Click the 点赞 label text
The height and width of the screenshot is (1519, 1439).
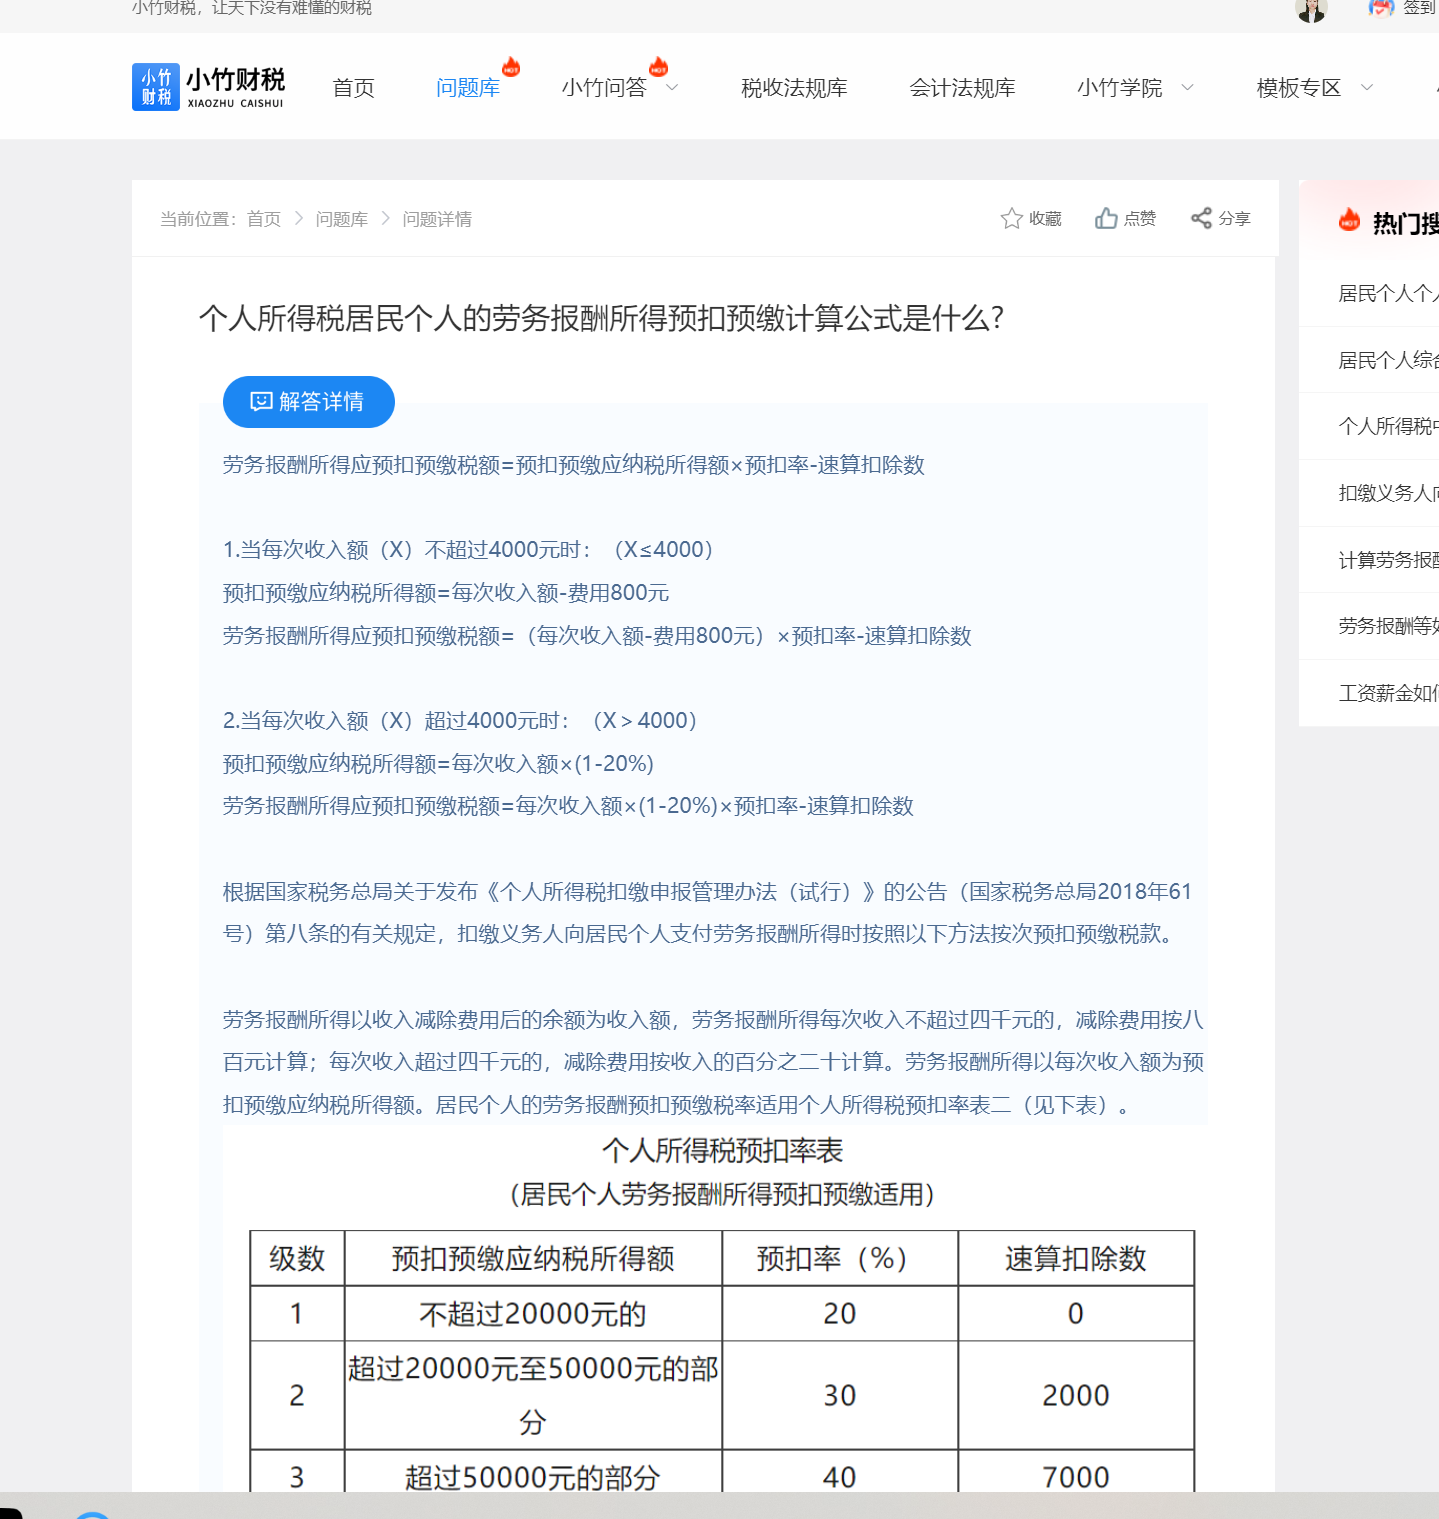coord(1140,218)
